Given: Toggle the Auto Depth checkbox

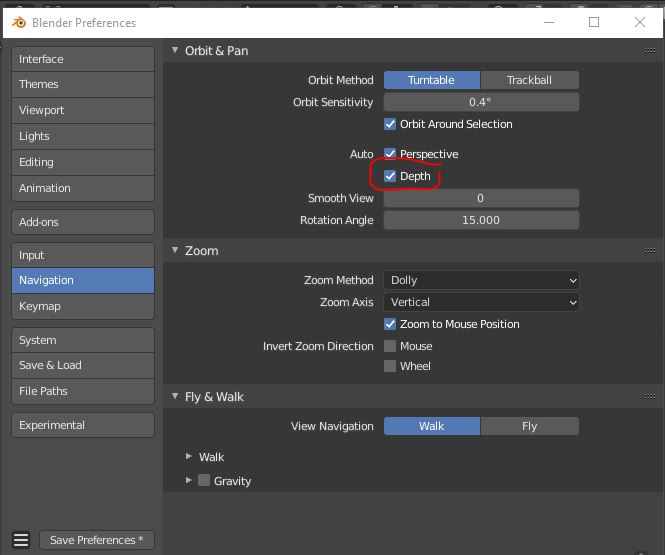Looking at the screenshot, I should click(x=391, y=176).
